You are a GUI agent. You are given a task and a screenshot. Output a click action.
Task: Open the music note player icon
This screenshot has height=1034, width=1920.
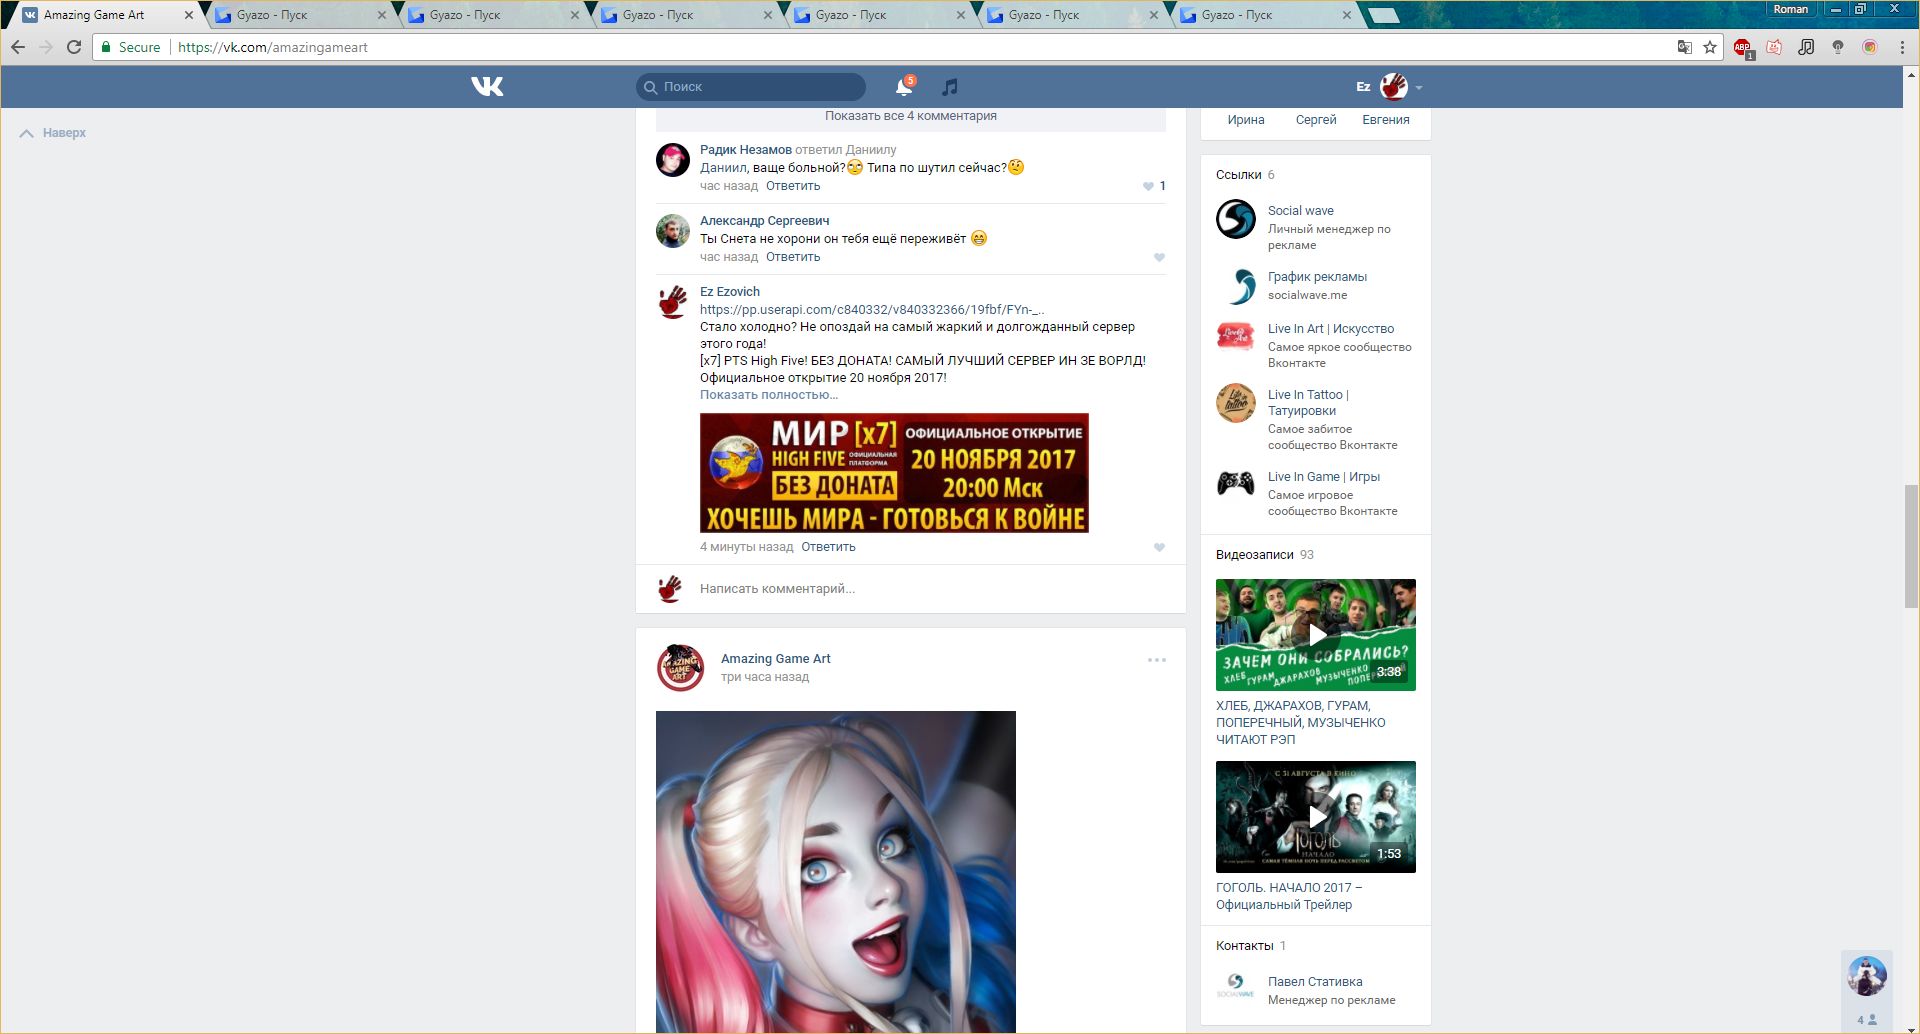pyautogui.click(x=950, y=87)
